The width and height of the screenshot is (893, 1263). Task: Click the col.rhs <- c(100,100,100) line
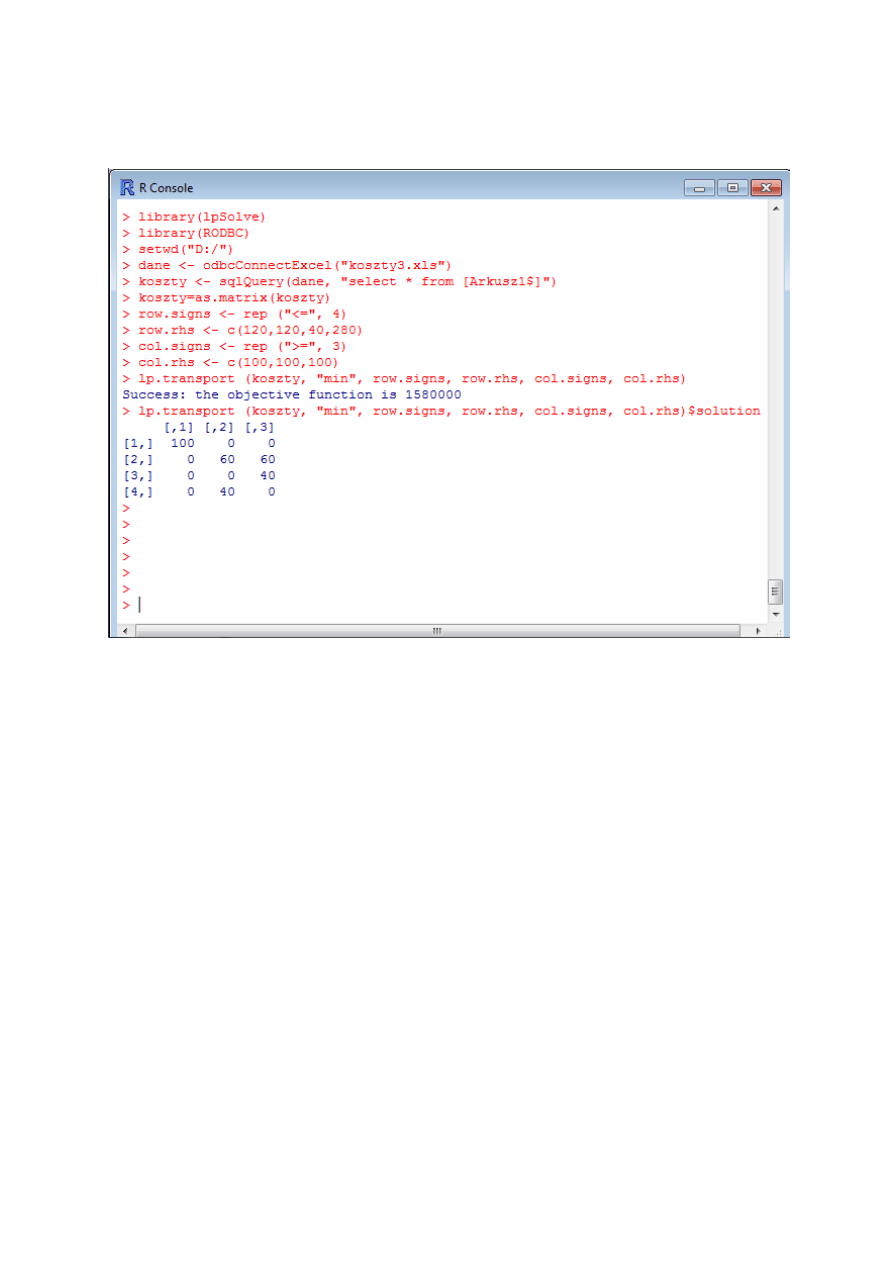click(x=238, y=362)
